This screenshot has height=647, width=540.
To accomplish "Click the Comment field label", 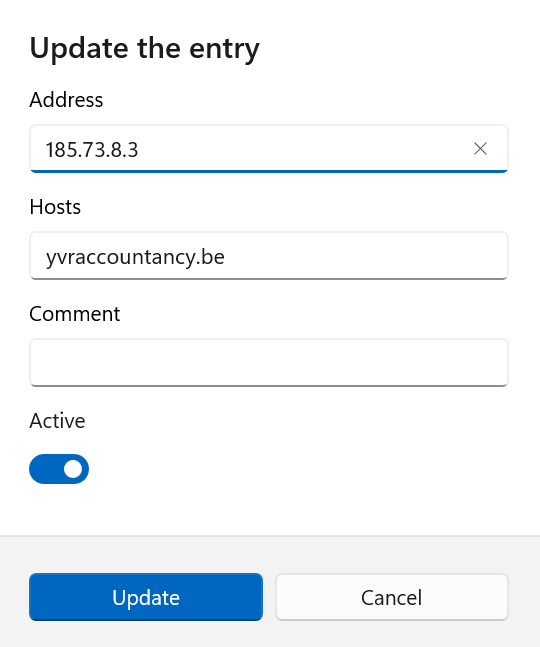I will tap(75, 314).
